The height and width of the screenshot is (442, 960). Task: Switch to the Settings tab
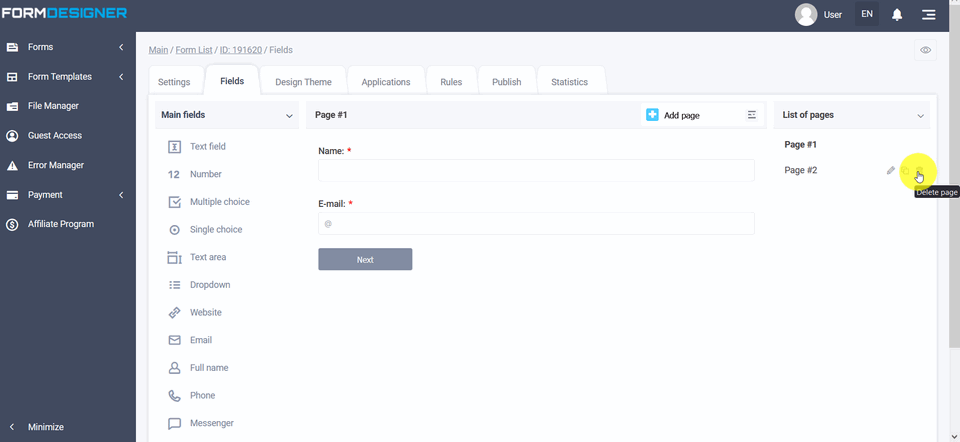pyautogui.click(x=174, y=82)
